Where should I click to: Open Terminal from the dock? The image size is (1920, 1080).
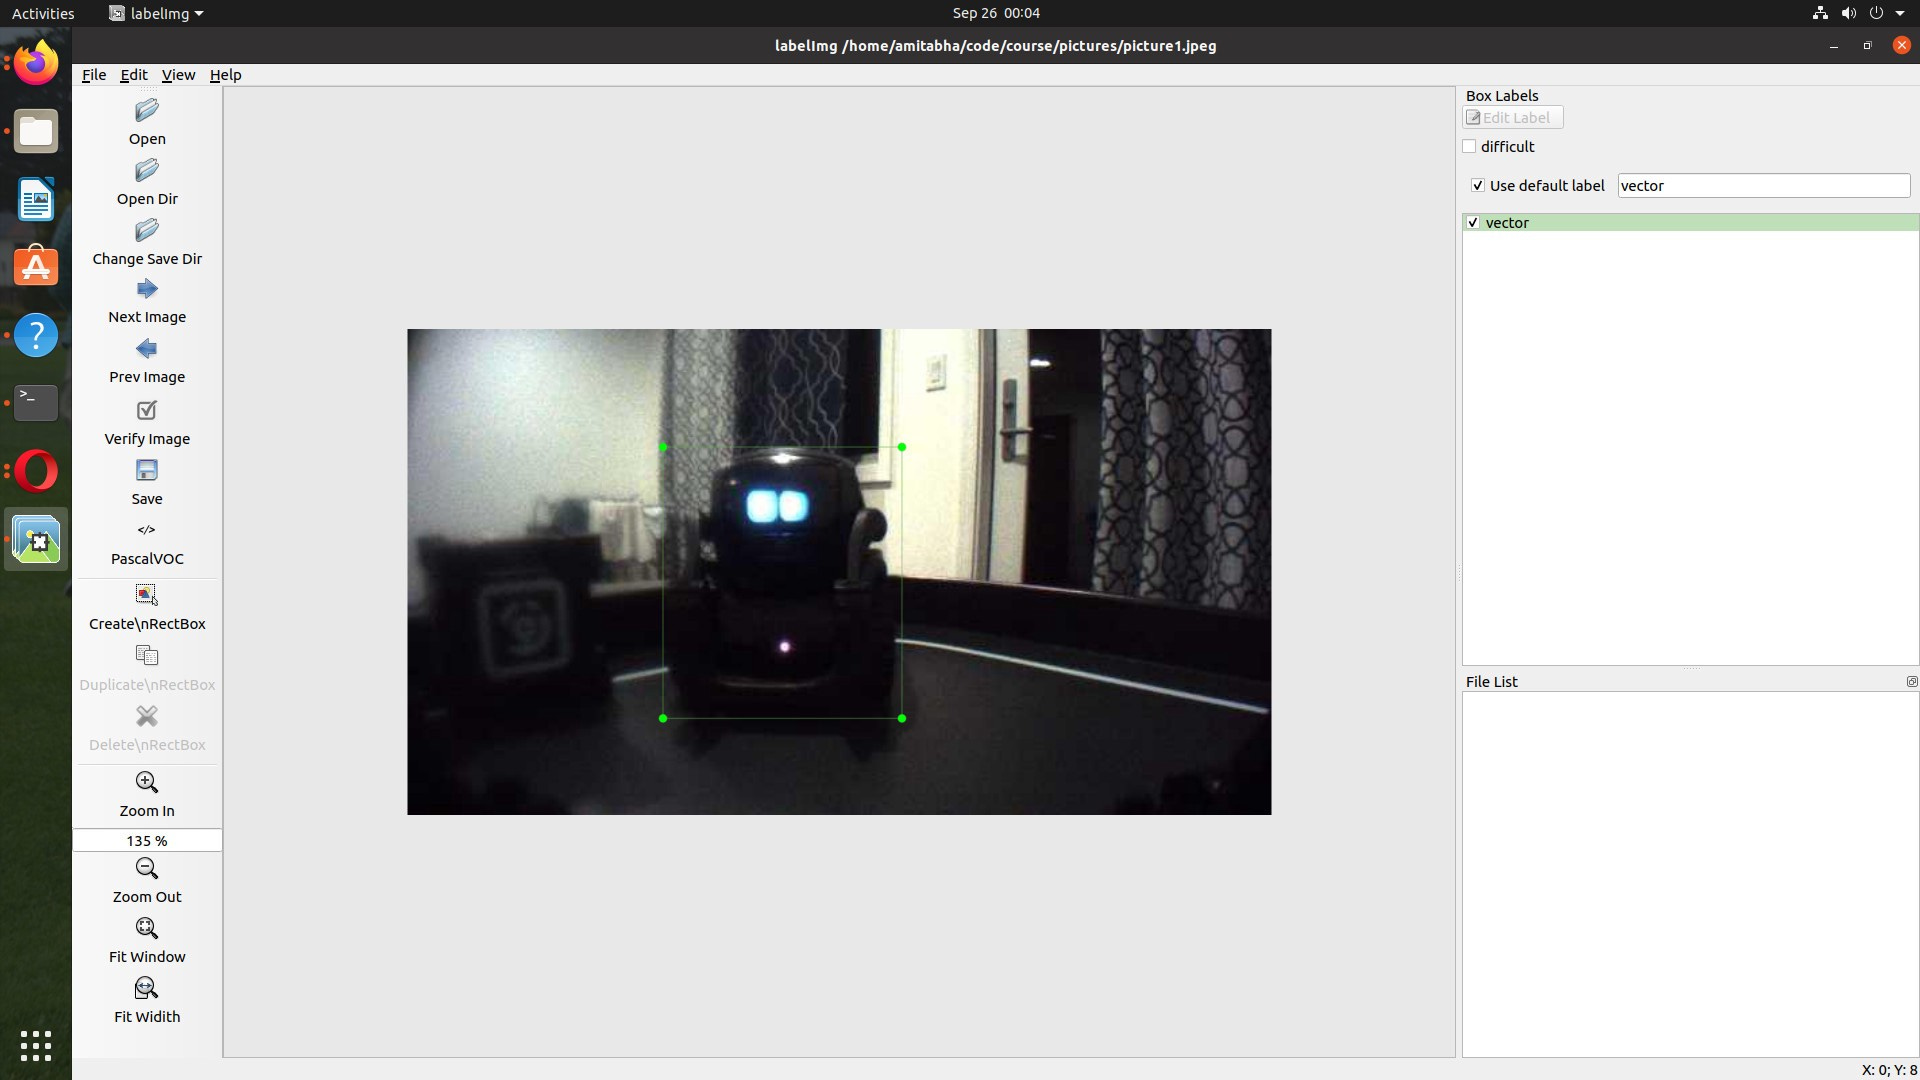[36, 403]
